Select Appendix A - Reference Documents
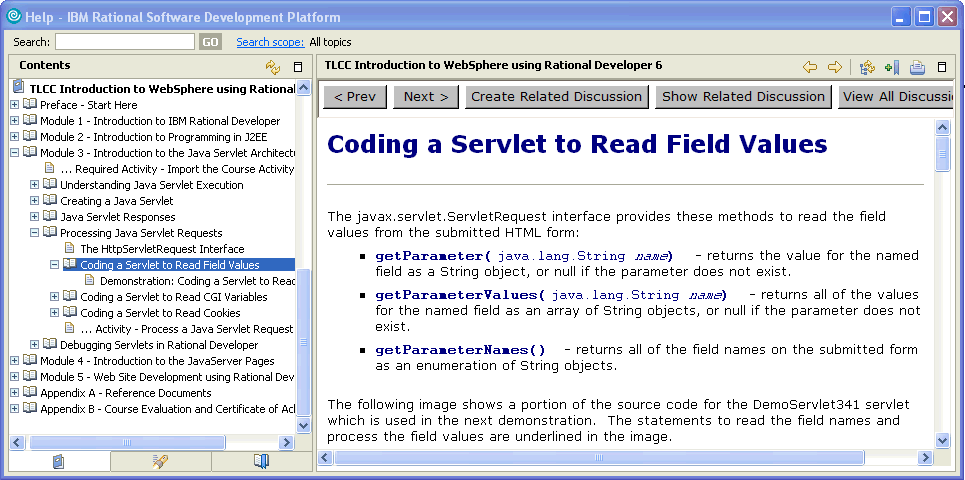 [126, 393]
